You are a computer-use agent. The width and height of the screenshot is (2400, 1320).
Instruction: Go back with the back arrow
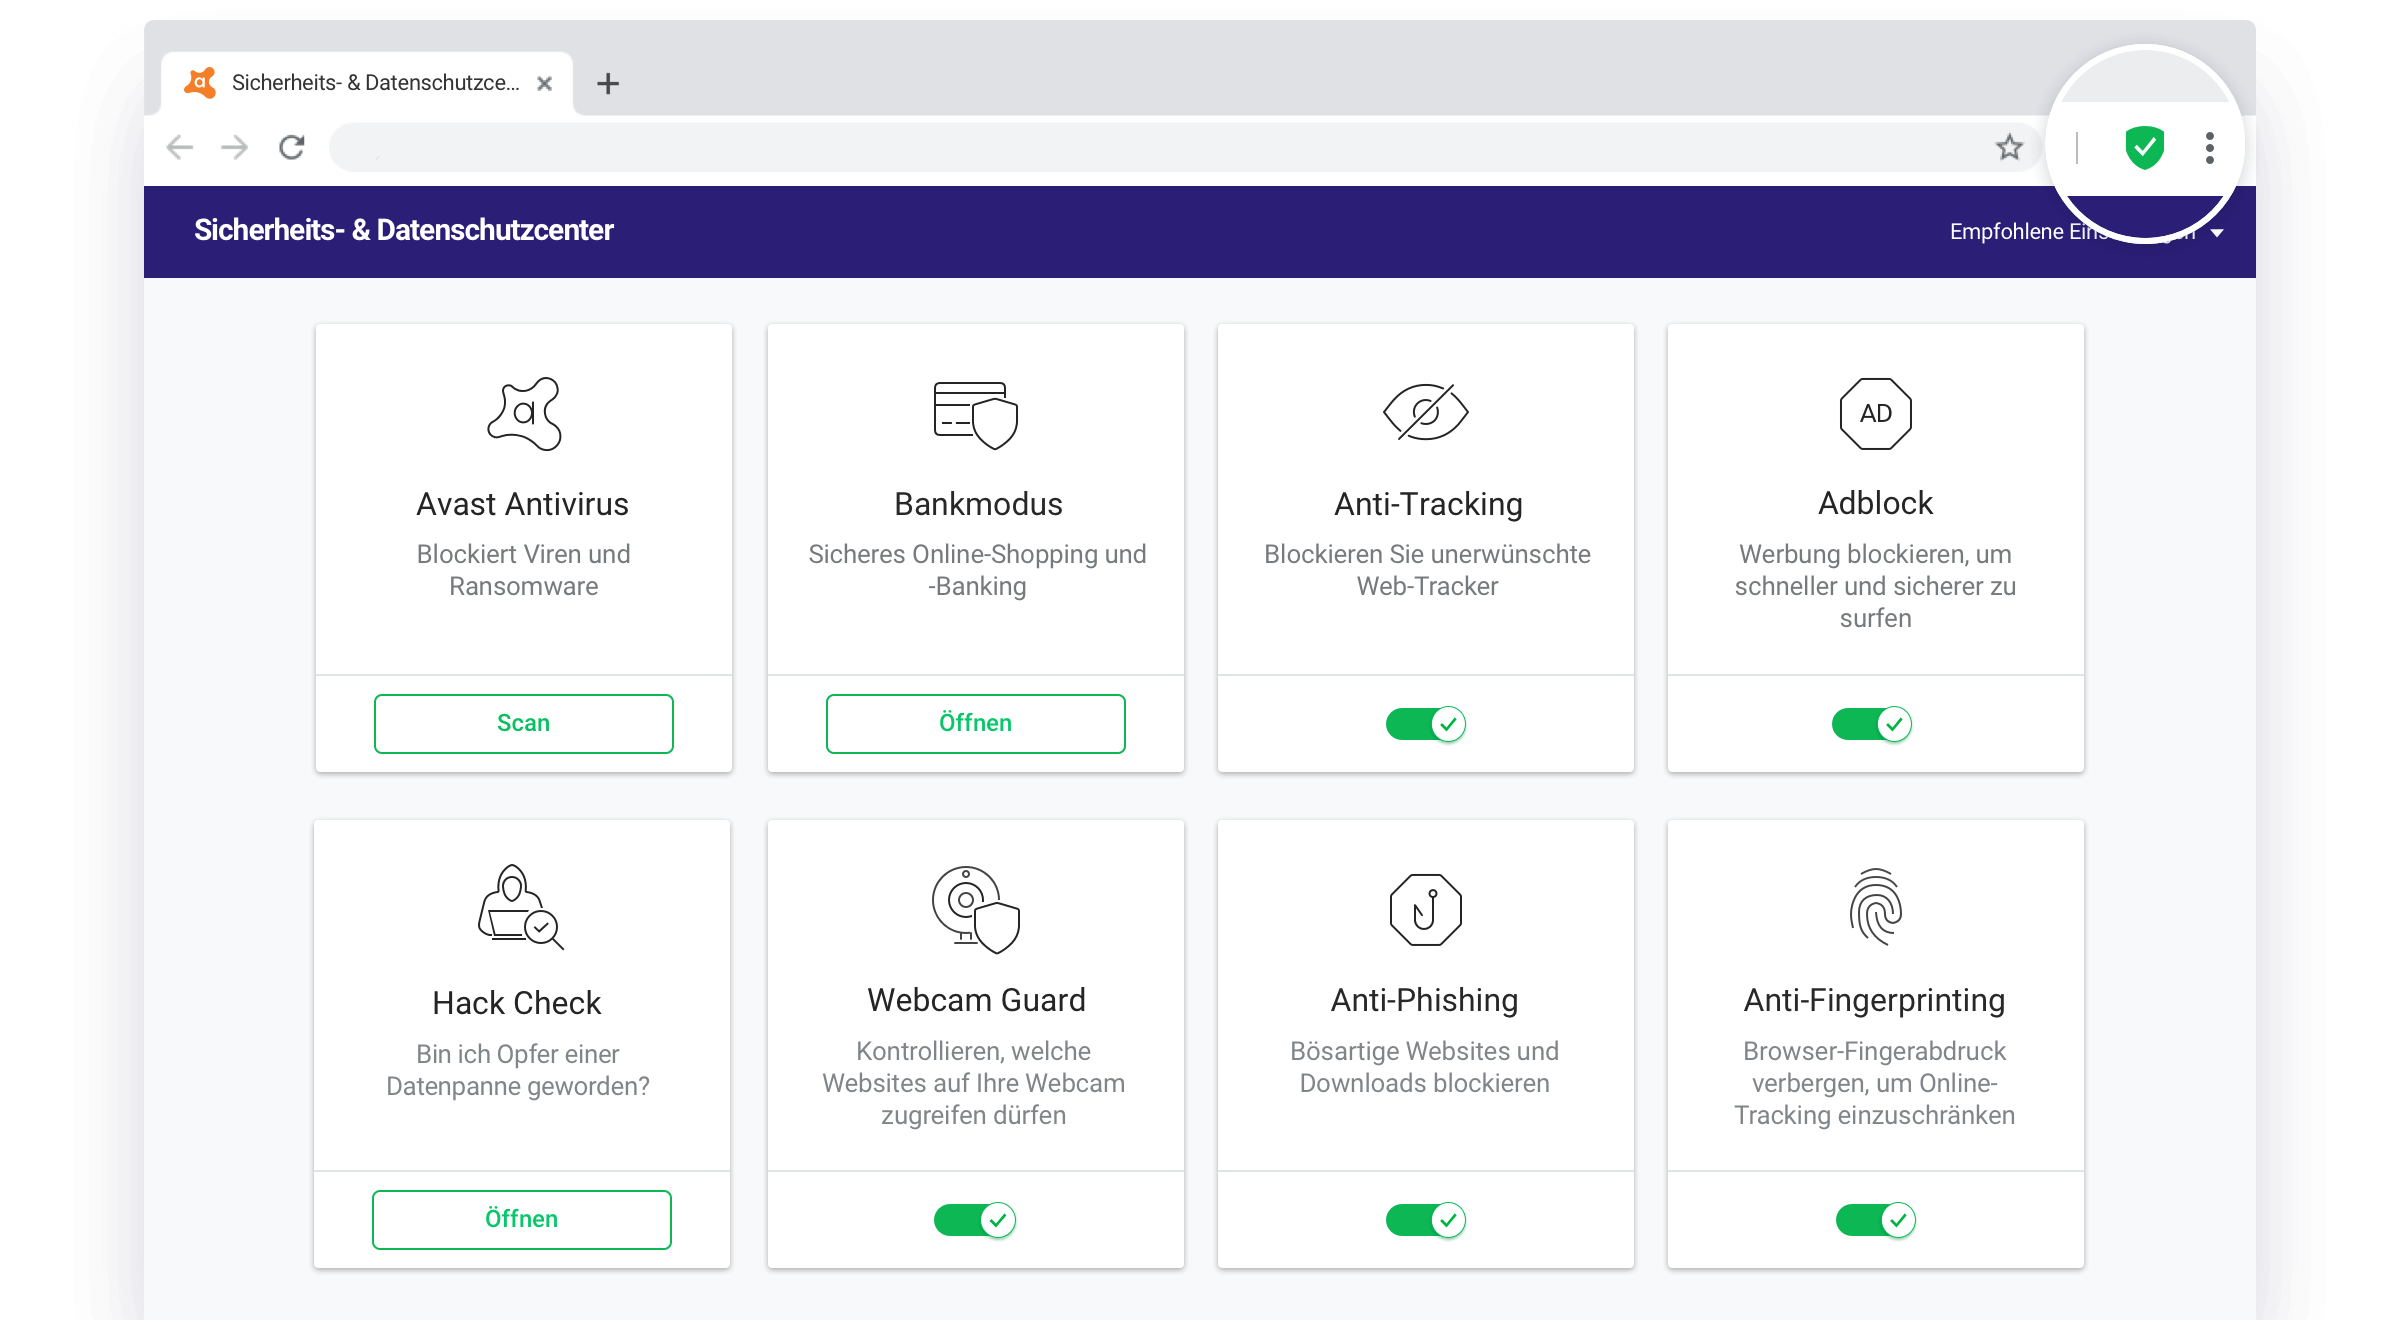pos(180,148)
